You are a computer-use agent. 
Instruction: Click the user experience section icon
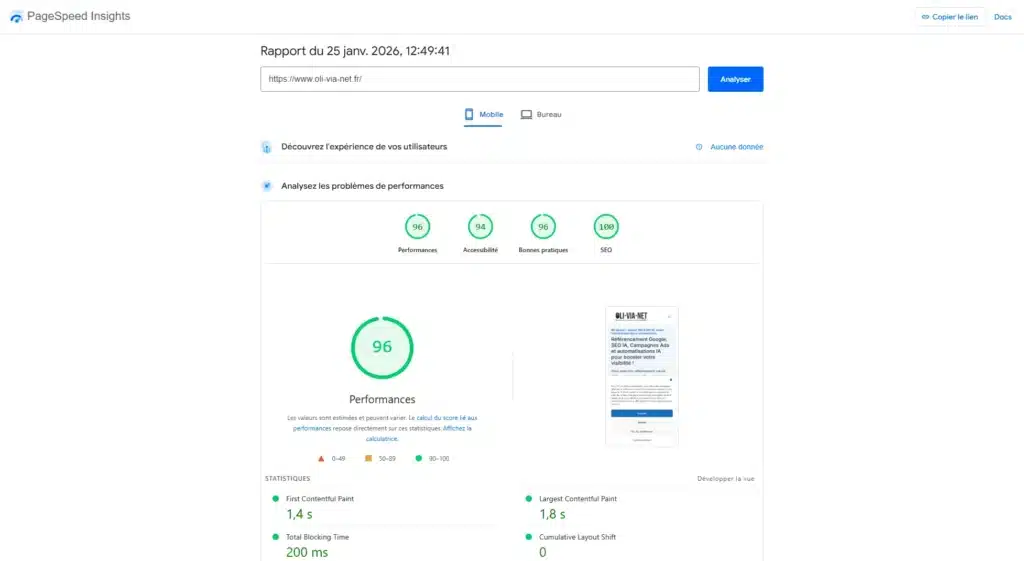[266, 147]
